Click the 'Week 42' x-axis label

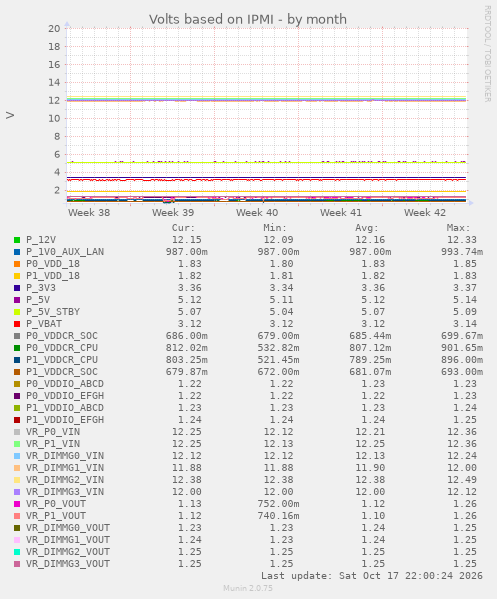point(425,213)
